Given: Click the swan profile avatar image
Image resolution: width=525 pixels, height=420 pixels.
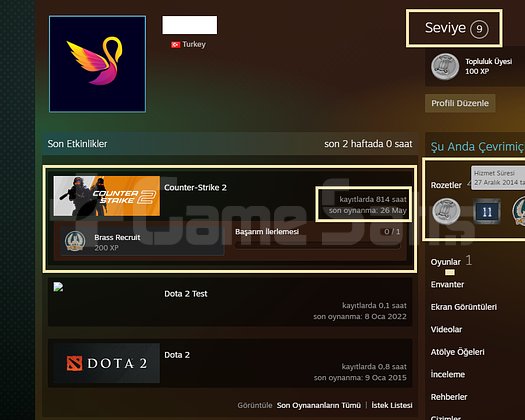Looking at the screenshot, I should tap(97, 64).
